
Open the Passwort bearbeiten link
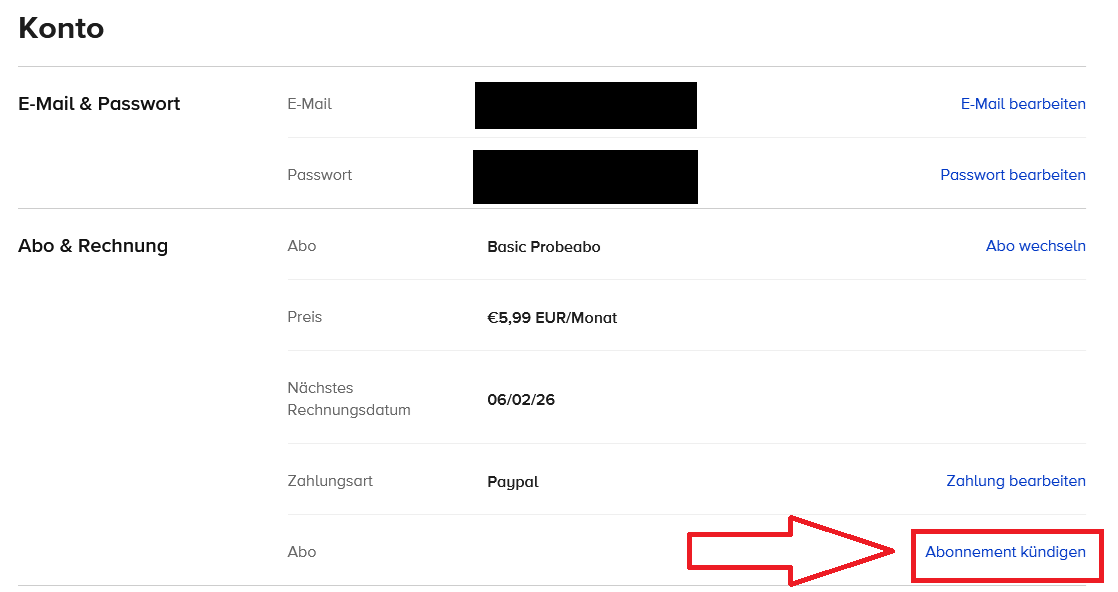1012,175
